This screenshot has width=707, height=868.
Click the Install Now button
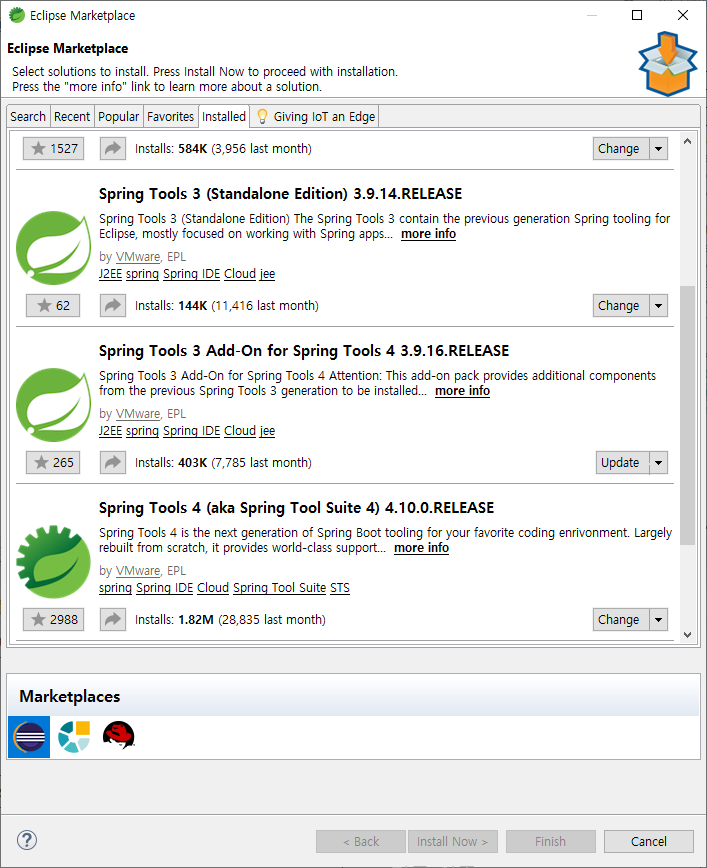pos(452,841)
